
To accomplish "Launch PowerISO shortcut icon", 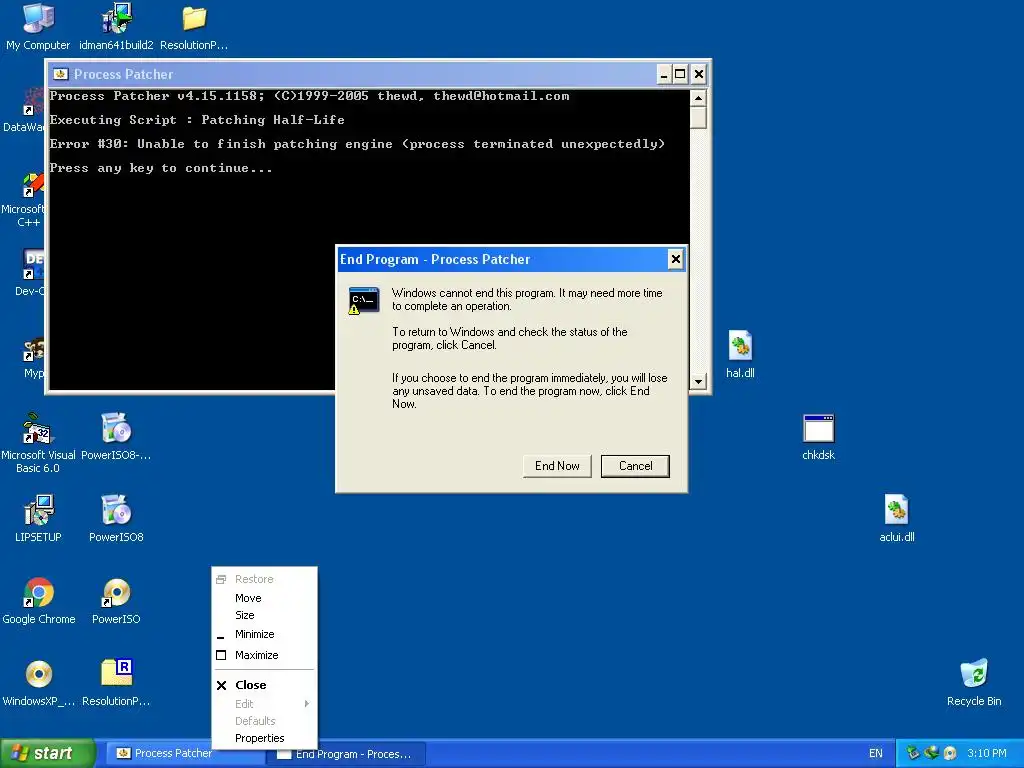I will [x=116, y=600].
